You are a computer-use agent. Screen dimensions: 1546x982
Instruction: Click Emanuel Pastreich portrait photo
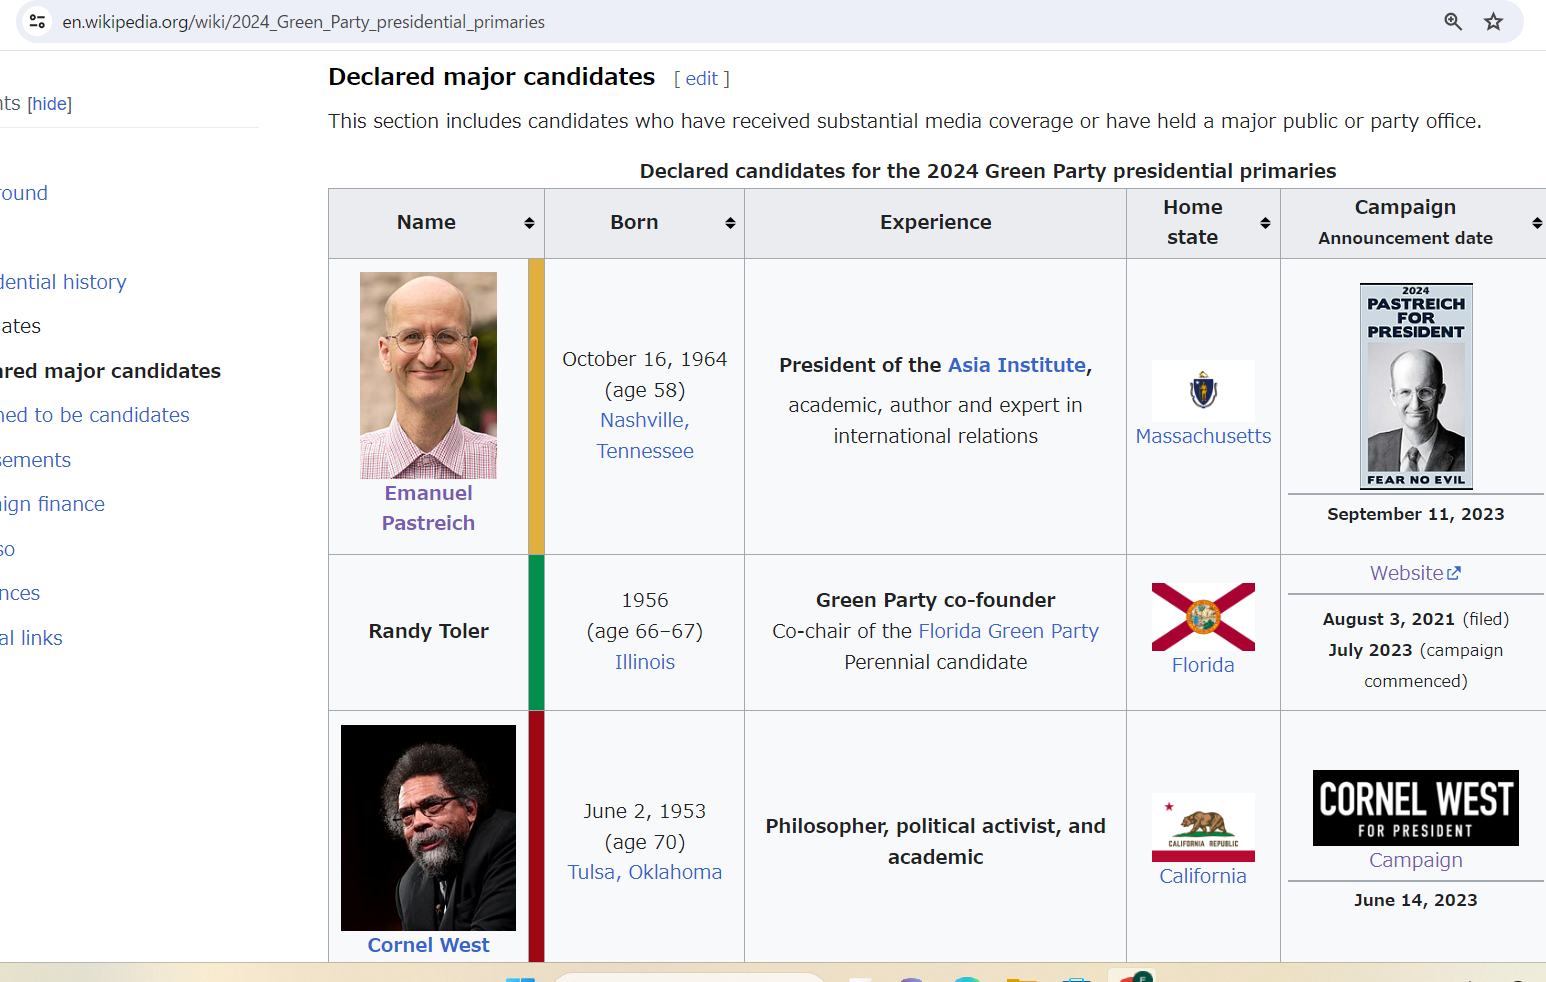428,375
